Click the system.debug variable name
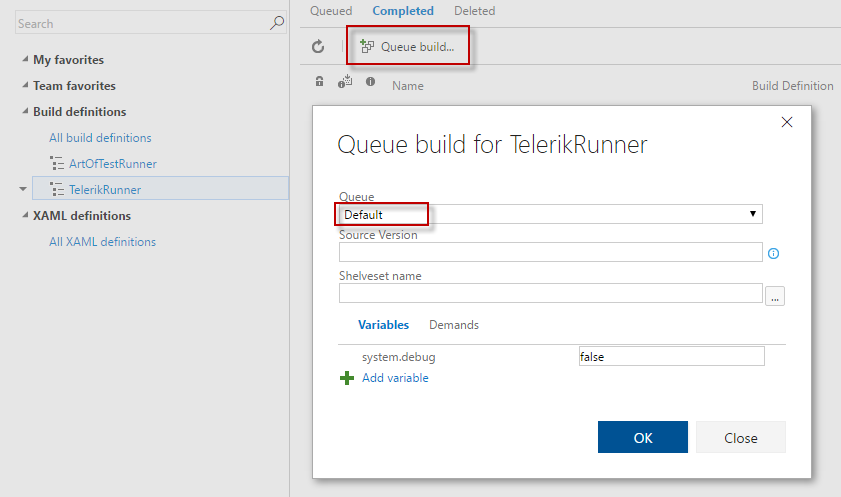 pos(399,357)
